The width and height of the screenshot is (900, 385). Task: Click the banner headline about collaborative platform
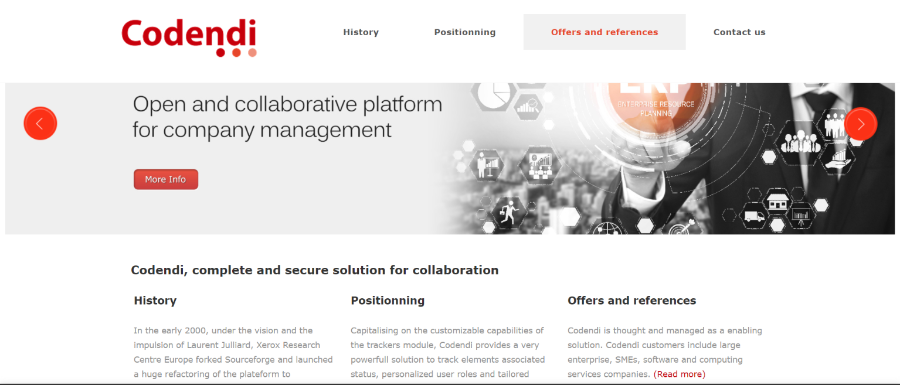(x=288, y=117)
